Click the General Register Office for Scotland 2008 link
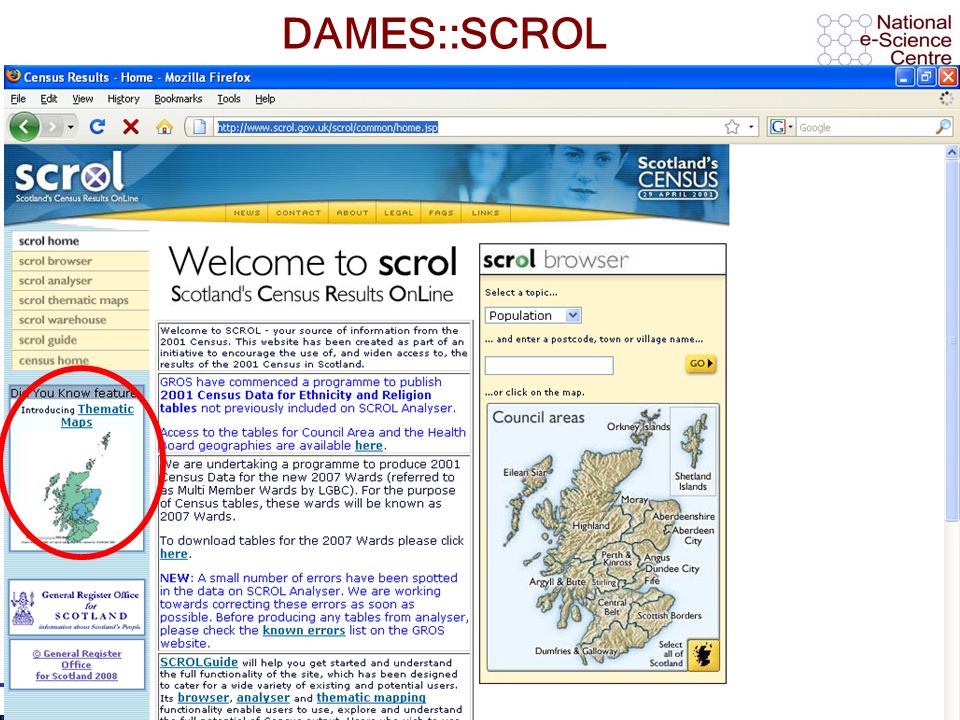Viewport: 960px width, 720px height. point(77,665)
